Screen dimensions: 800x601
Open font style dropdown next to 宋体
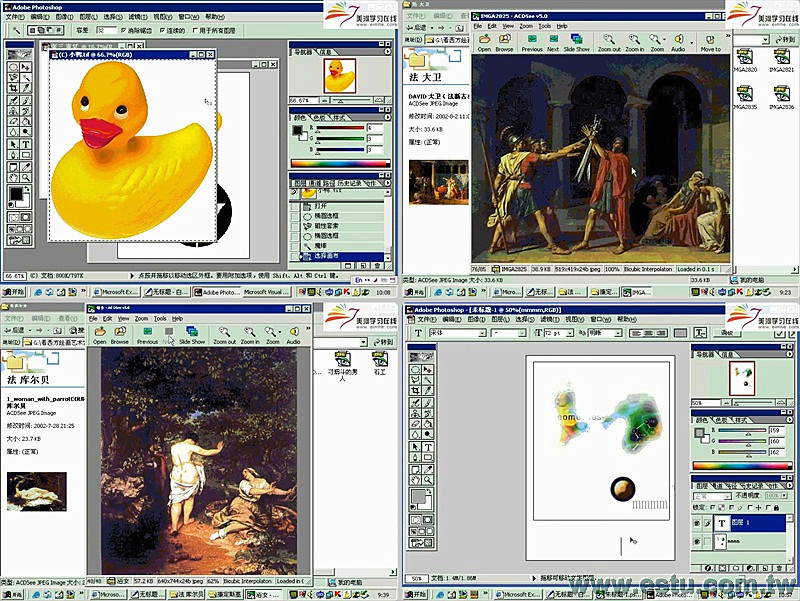coord(521,333)
